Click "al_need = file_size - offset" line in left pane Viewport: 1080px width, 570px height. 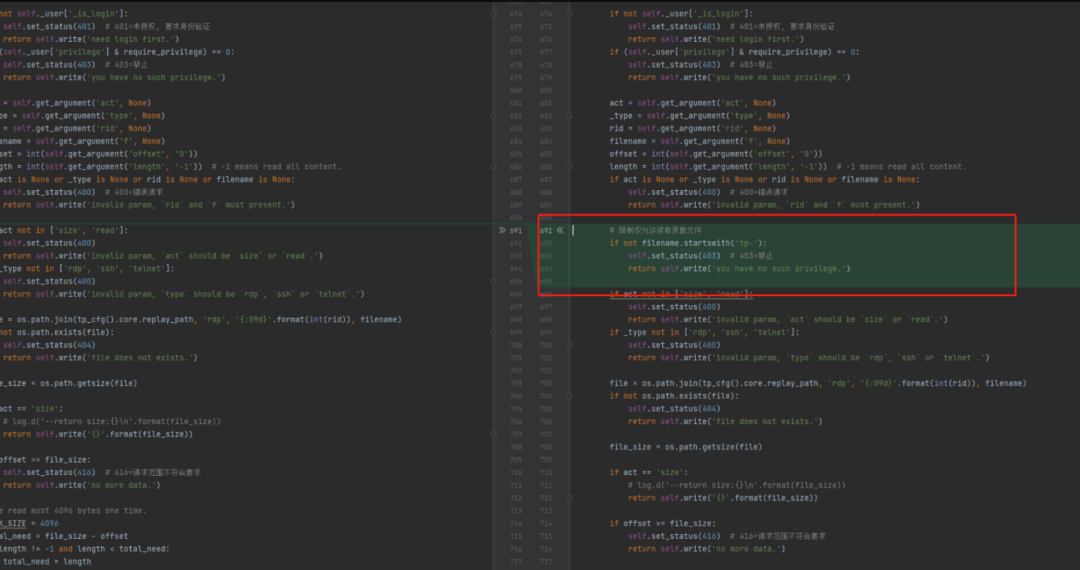[x=64, y=536]
